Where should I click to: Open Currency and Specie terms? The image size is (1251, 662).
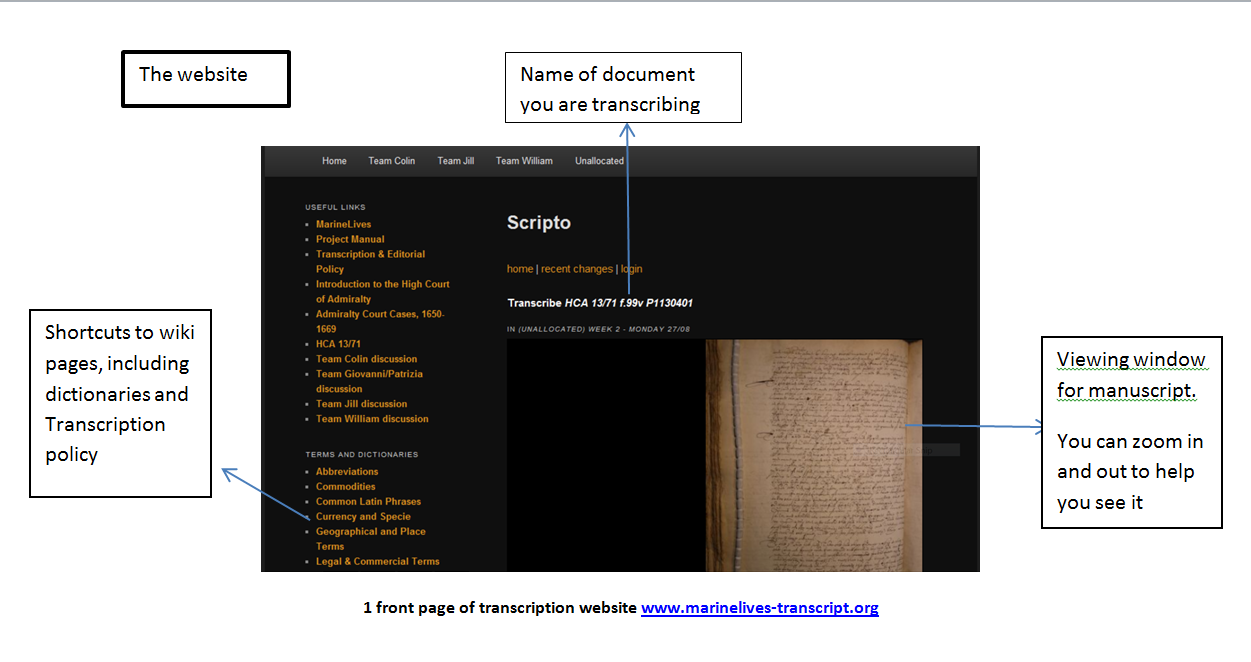[363, 517]
